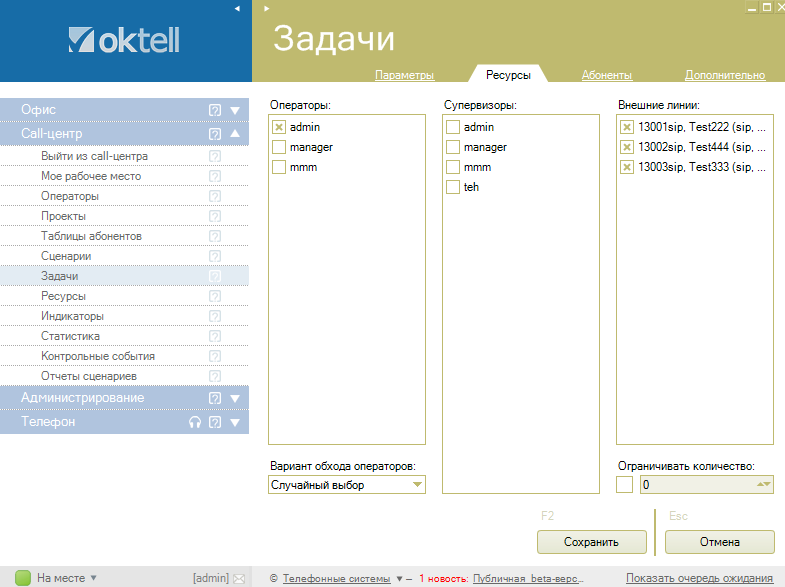Open the Абоненты tab
The width and height of the screenshot is (785, 587).
(606, 75)
